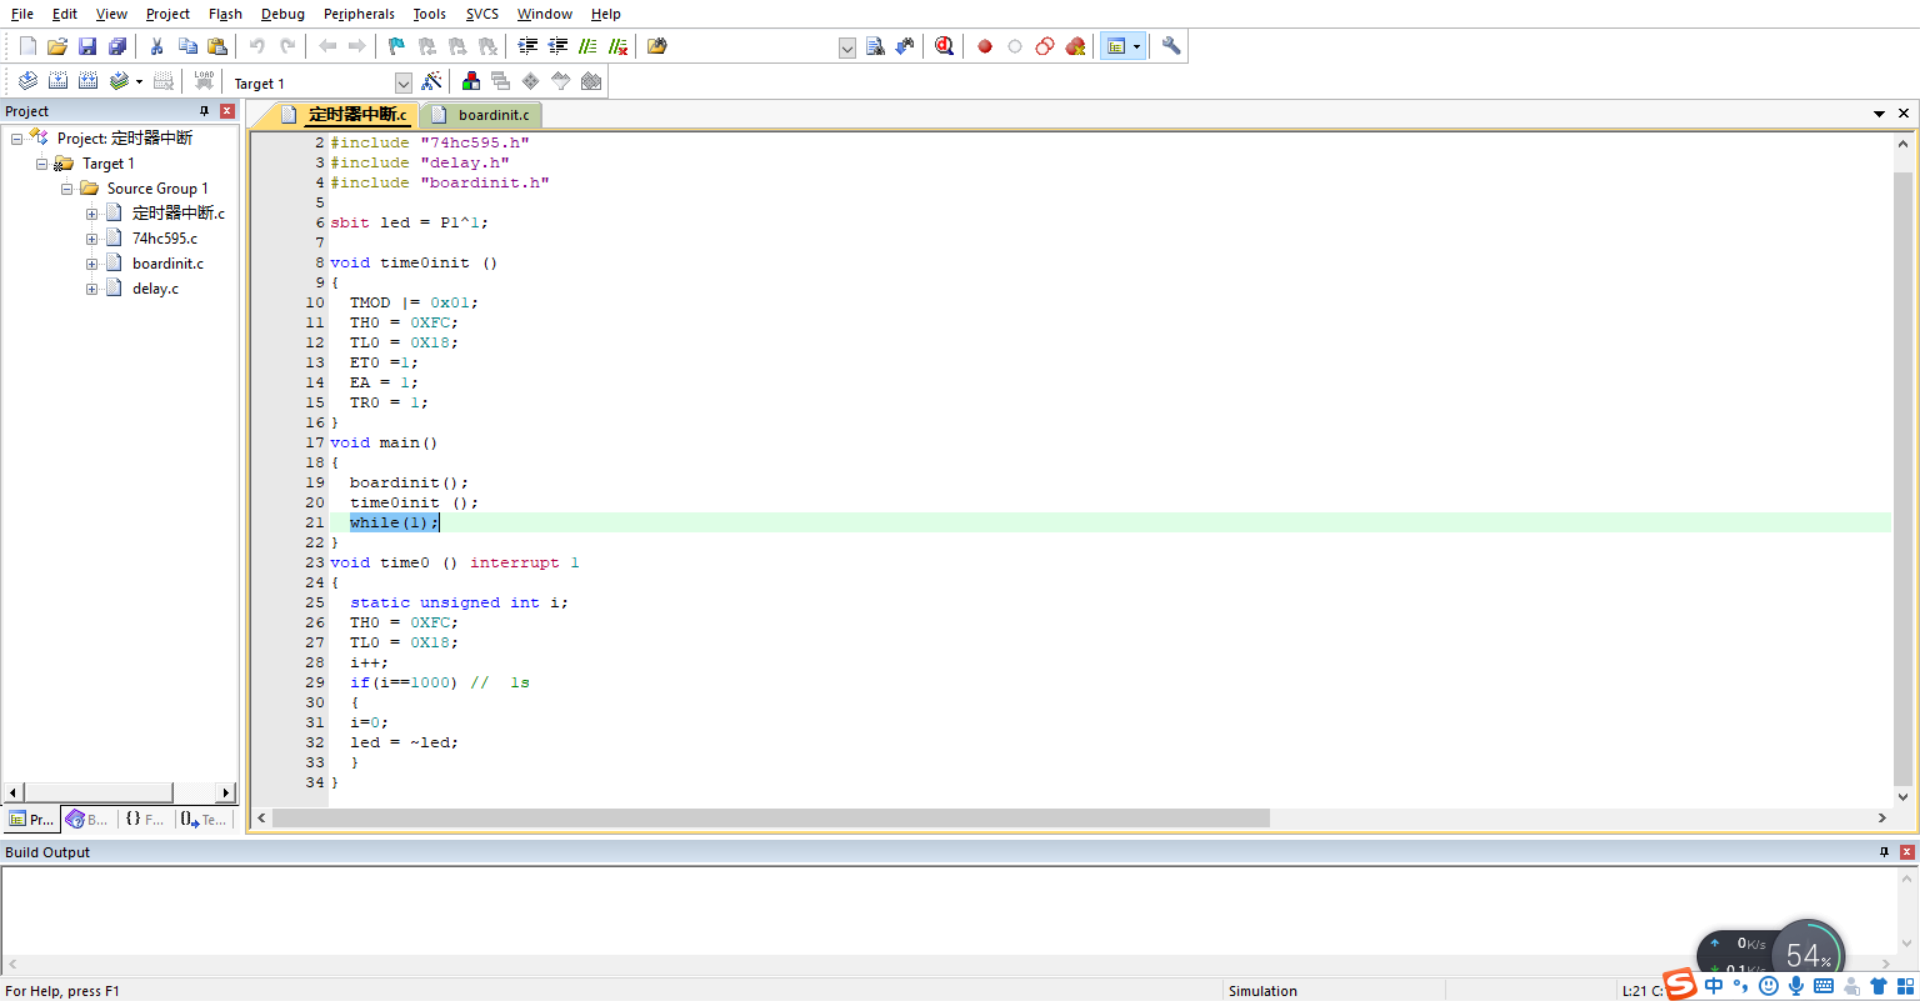Viewport: 1920px width, 1001px height.
Task: Open the Target 1 selection dropdown
Action: tap(403, 83)
